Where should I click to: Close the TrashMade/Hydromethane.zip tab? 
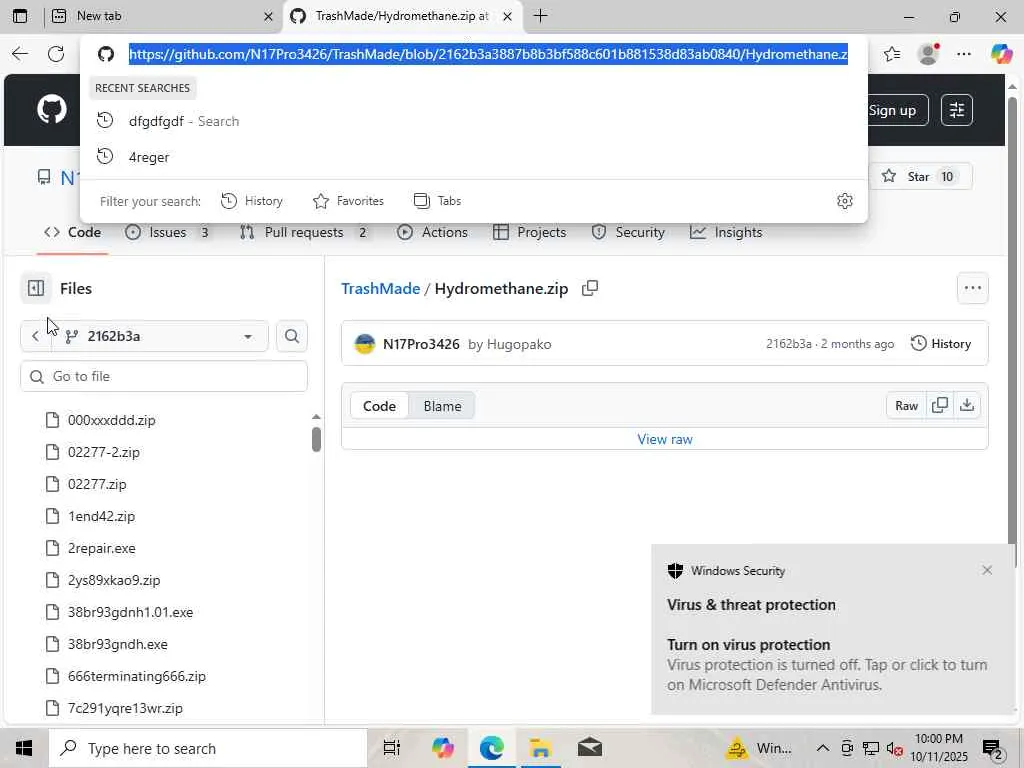507,17
